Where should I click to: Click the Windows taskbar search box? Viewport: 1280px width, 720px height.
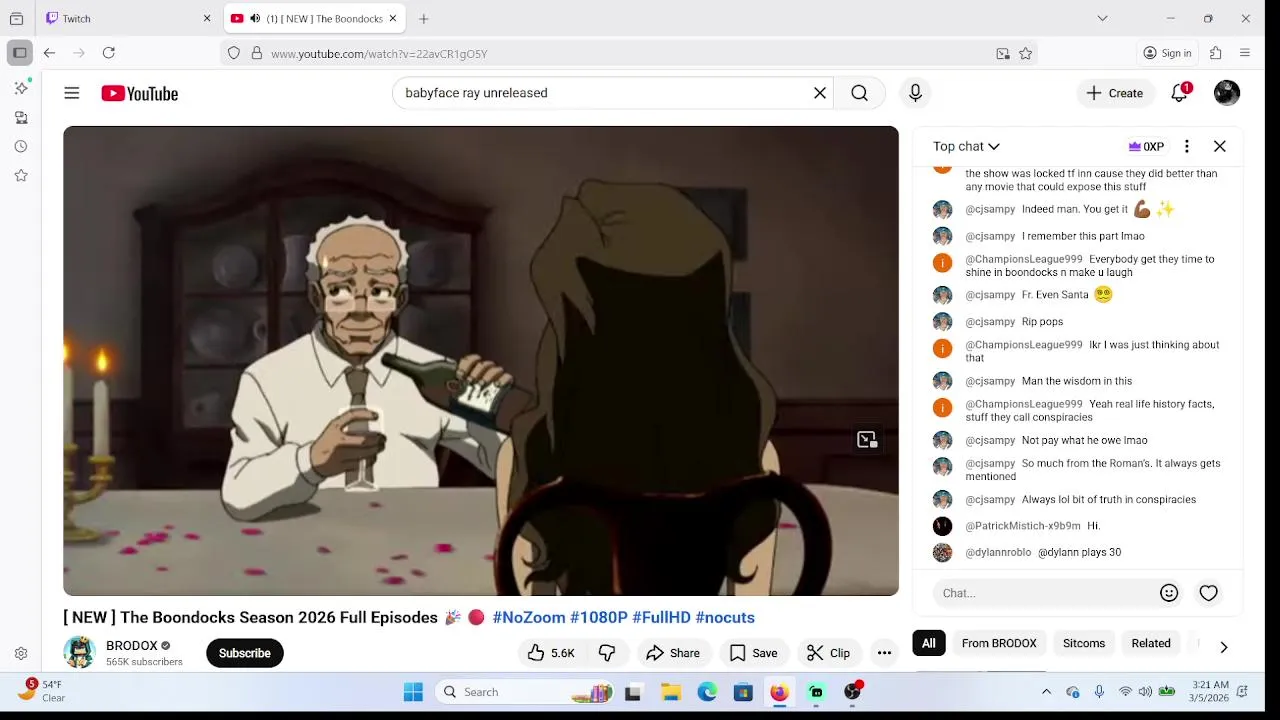coord(528,692)
